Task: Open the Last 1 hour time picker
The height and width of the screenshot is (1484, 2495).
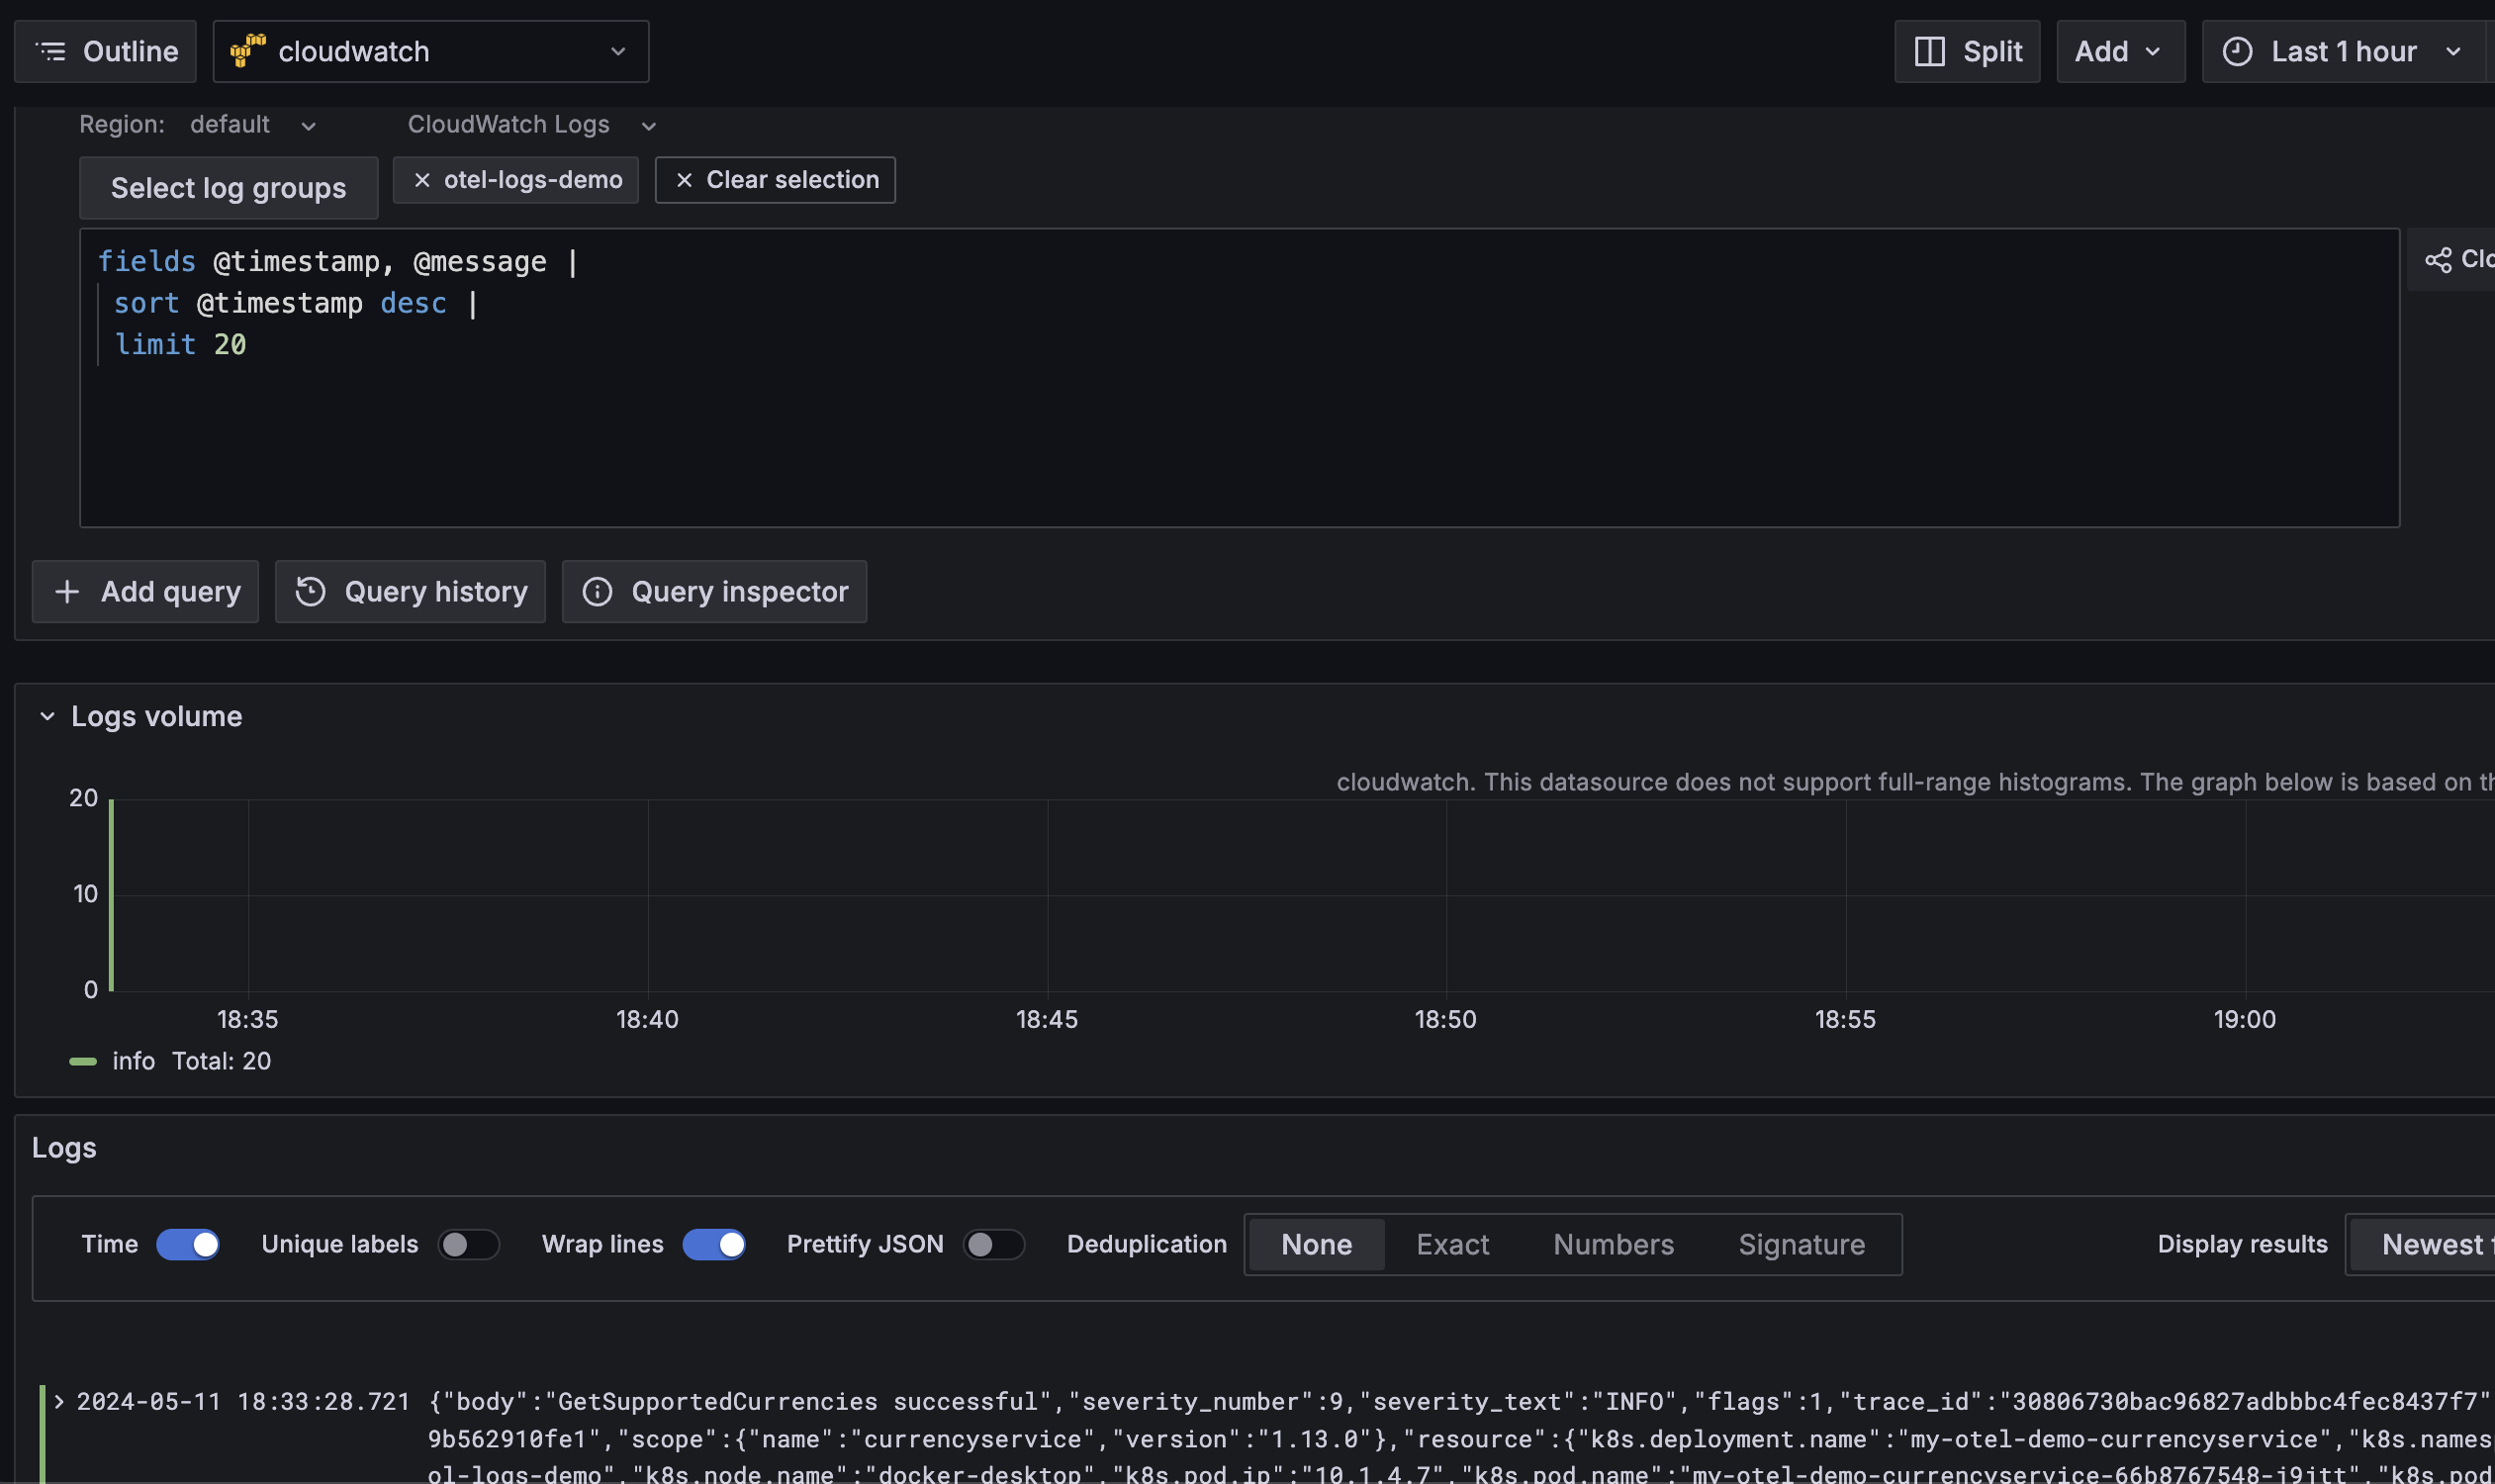Action: click(2342, 51)
